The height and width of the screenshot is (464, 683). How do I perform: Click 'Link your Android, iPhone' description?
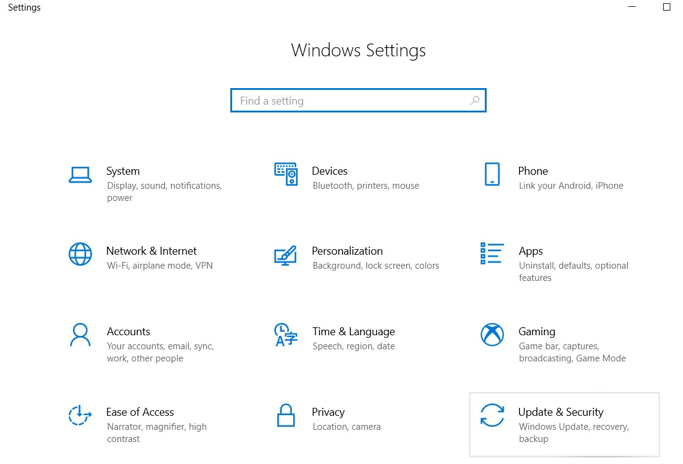click(571, 186)
